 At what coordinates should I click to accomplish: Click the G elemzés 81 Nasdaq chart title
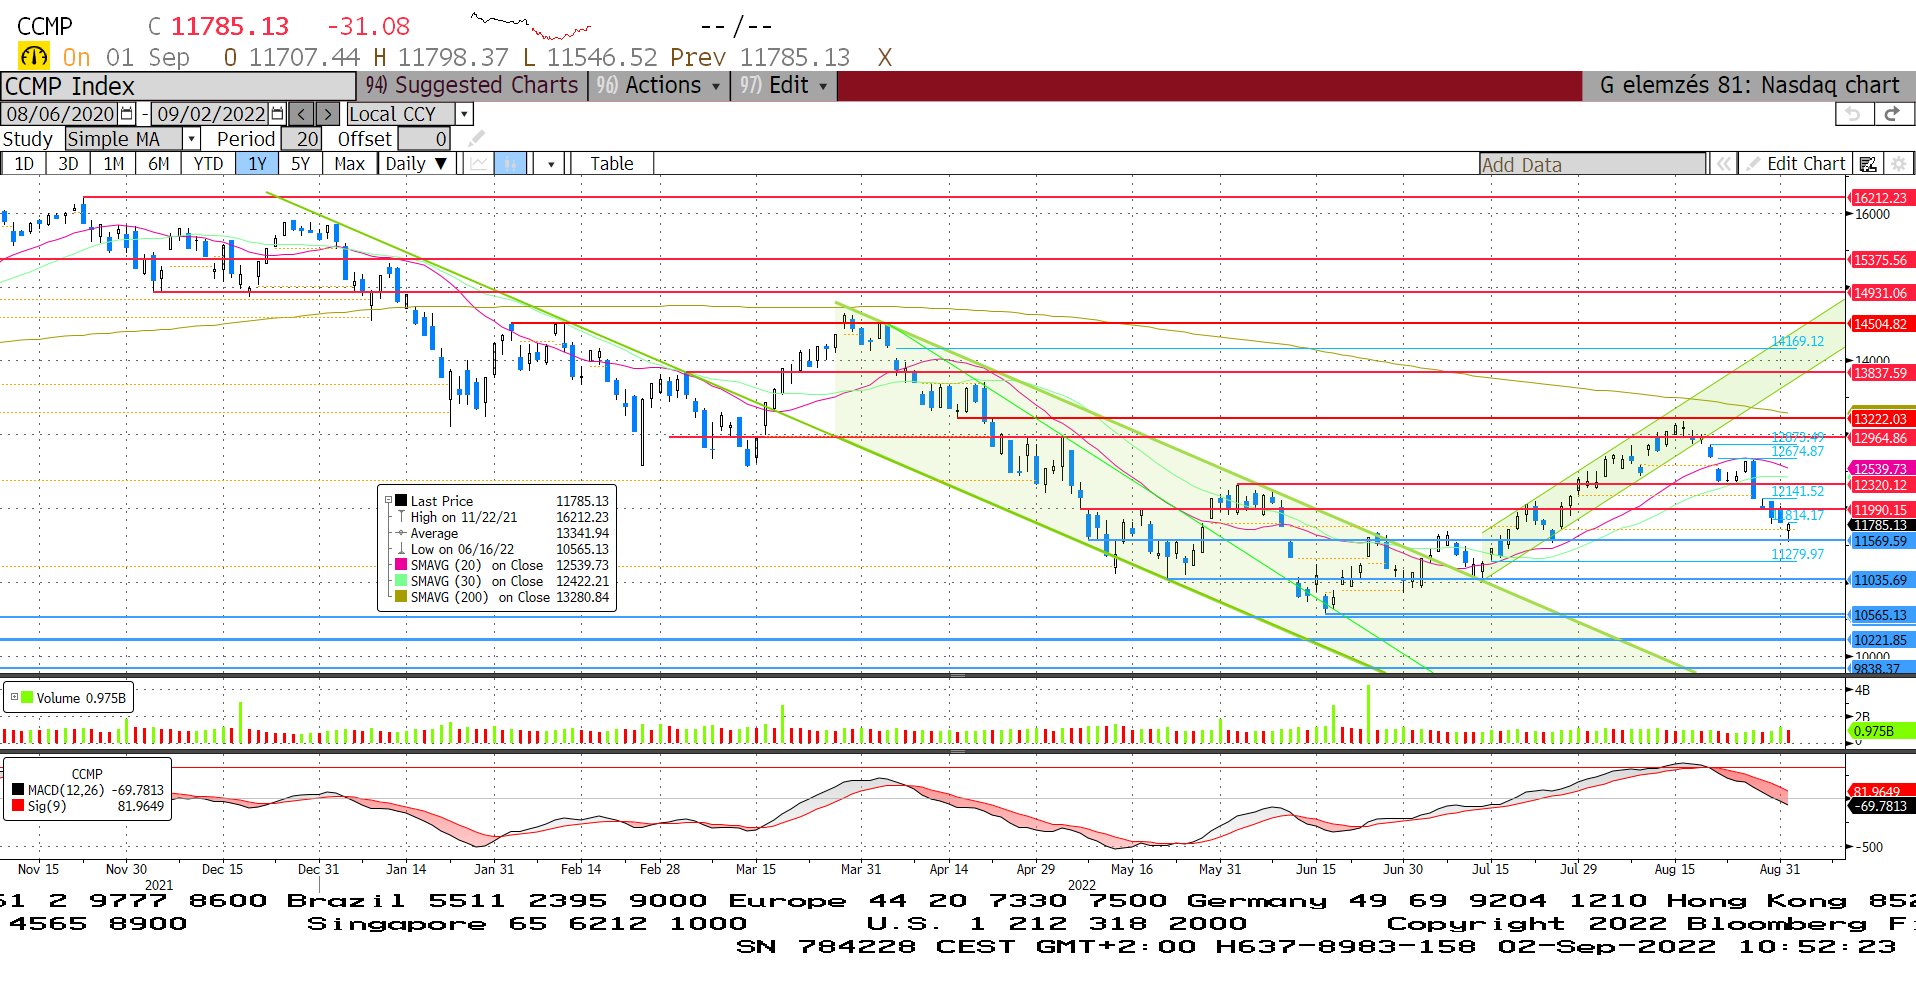coord(1749,86)
